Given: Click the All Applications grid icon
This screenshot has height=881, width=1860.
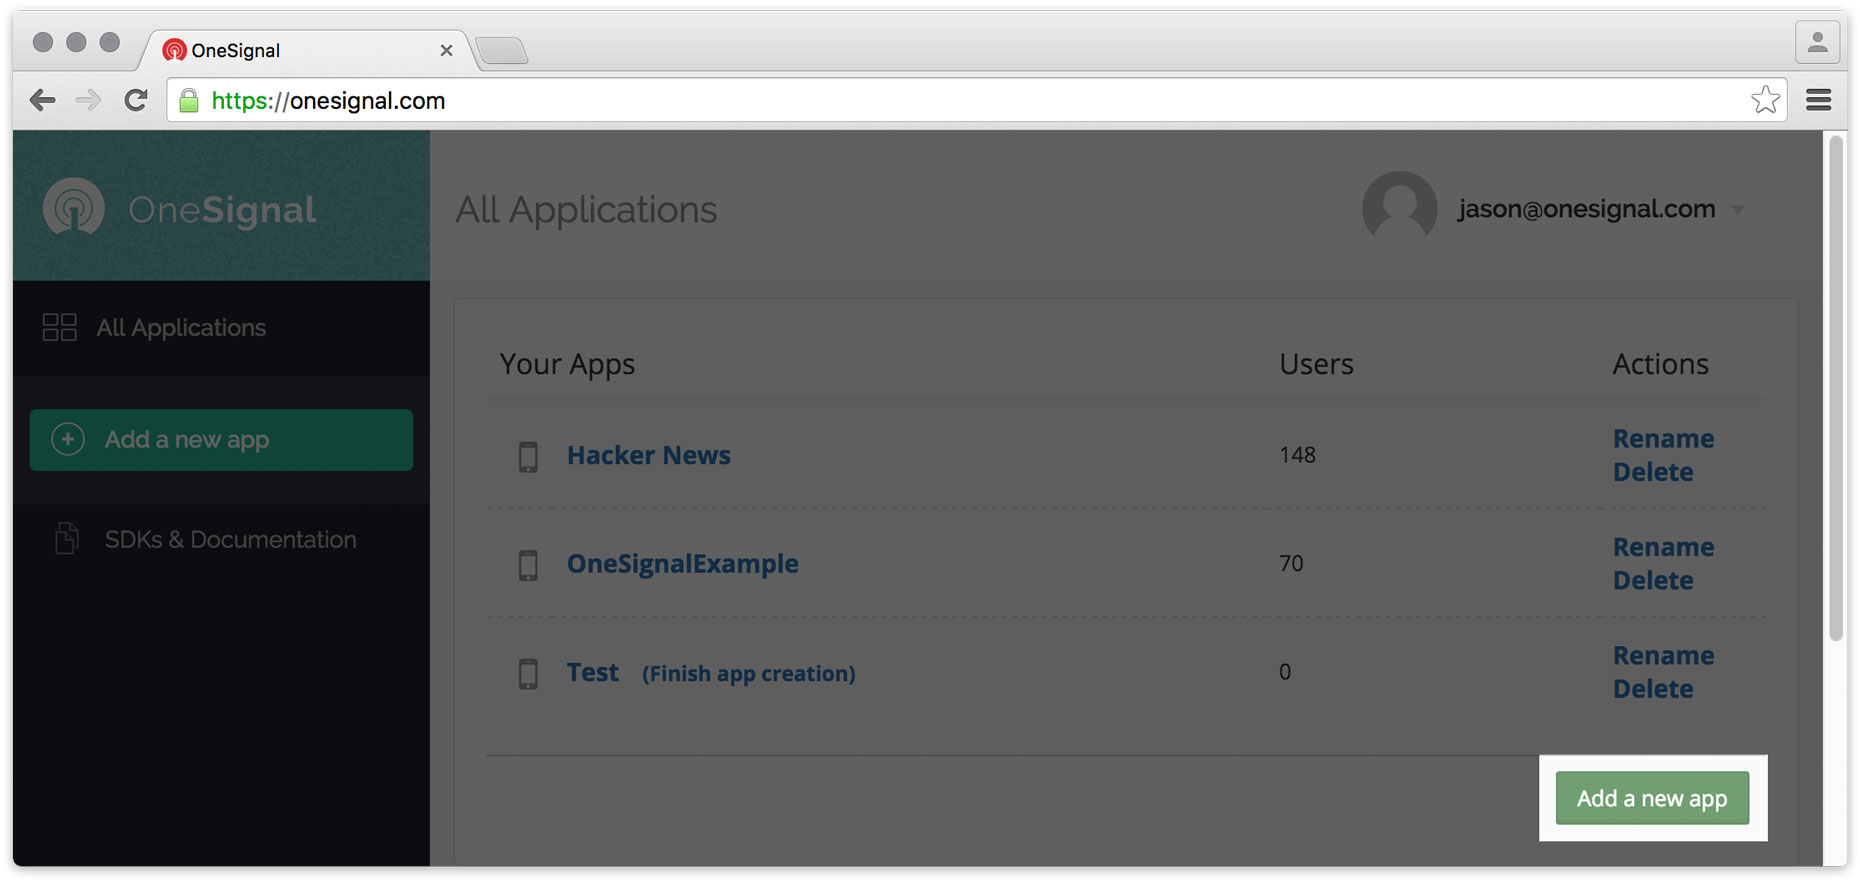Looking at the screenshot, I should tap(59, 327).
